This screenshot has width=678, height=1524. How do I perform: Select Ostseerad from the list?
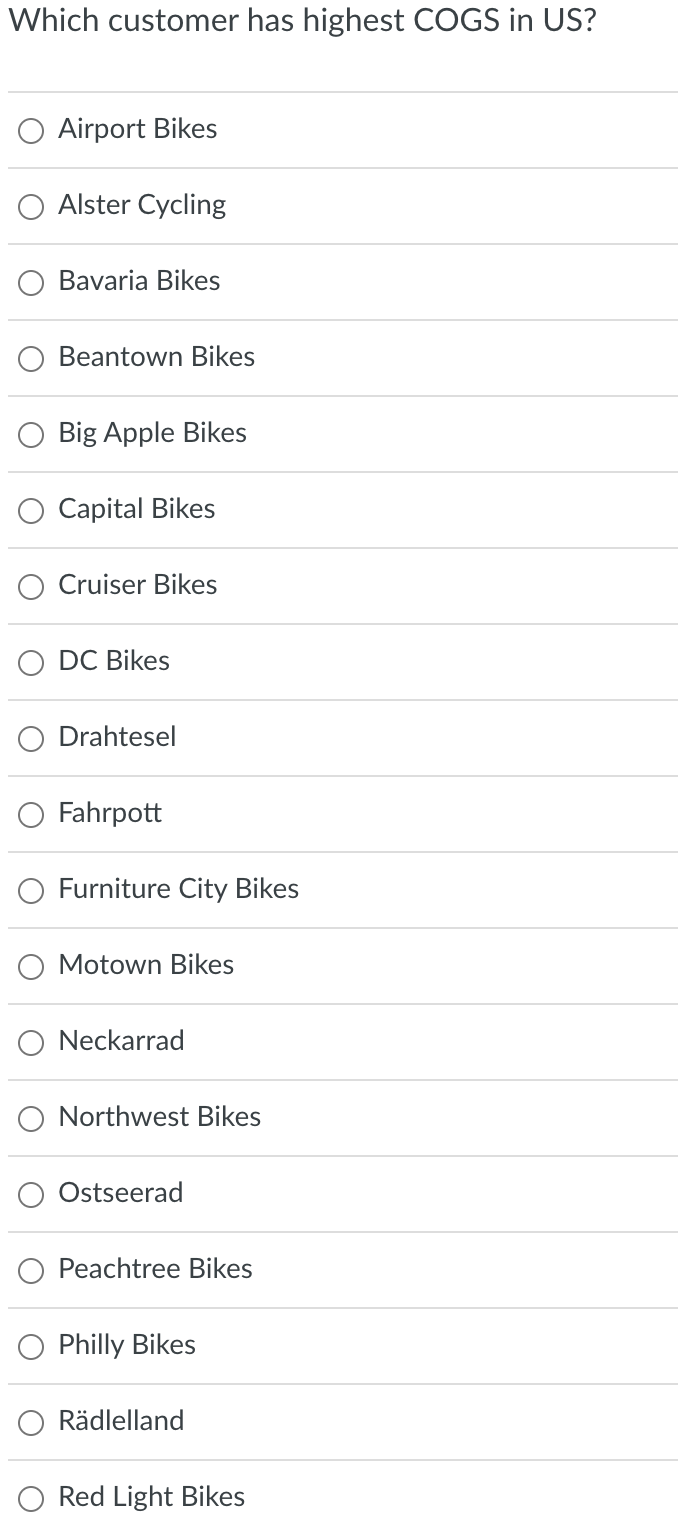coord(30,1195)
